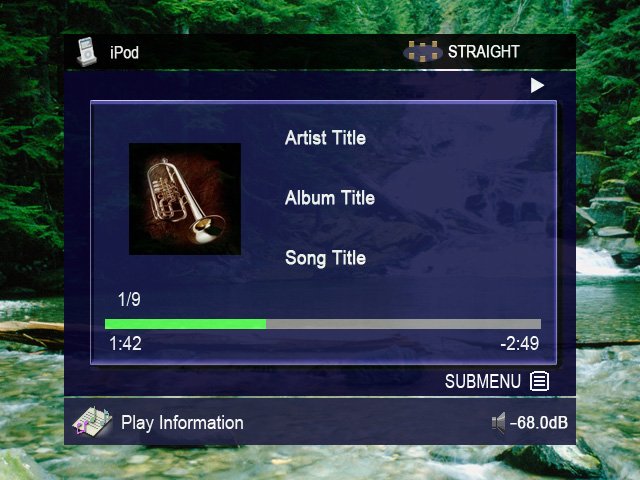Click the Song Title text
Viewport: 640px width, 480px height.
click(x=325, y=258)
